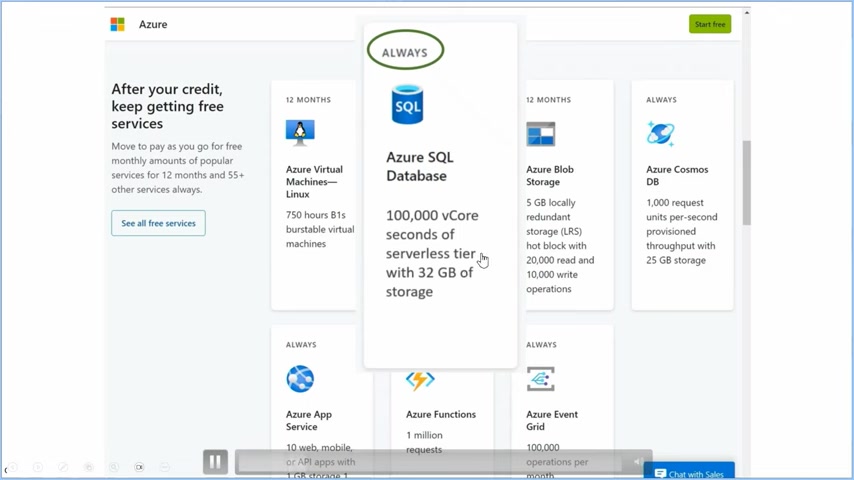Advance to next slide using slideshow arrow
This screenshot has height=480, width=854.
(38, 467)
